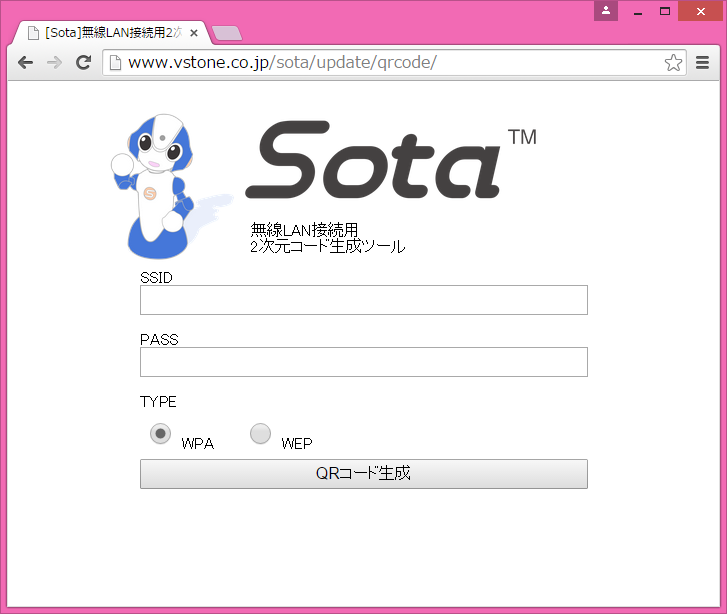Reload the page with the refresh icon

83,62
